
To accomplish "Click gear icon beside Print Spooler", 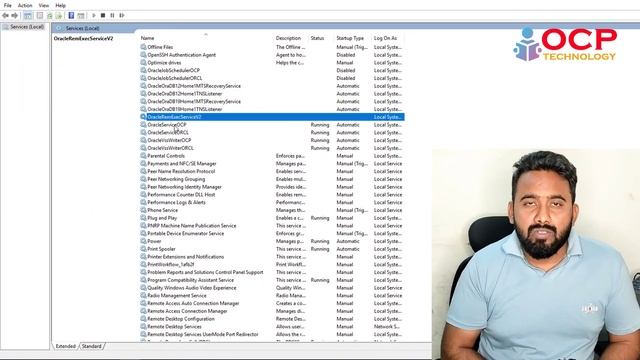I will pyautogui.click(x=143, y=249).
